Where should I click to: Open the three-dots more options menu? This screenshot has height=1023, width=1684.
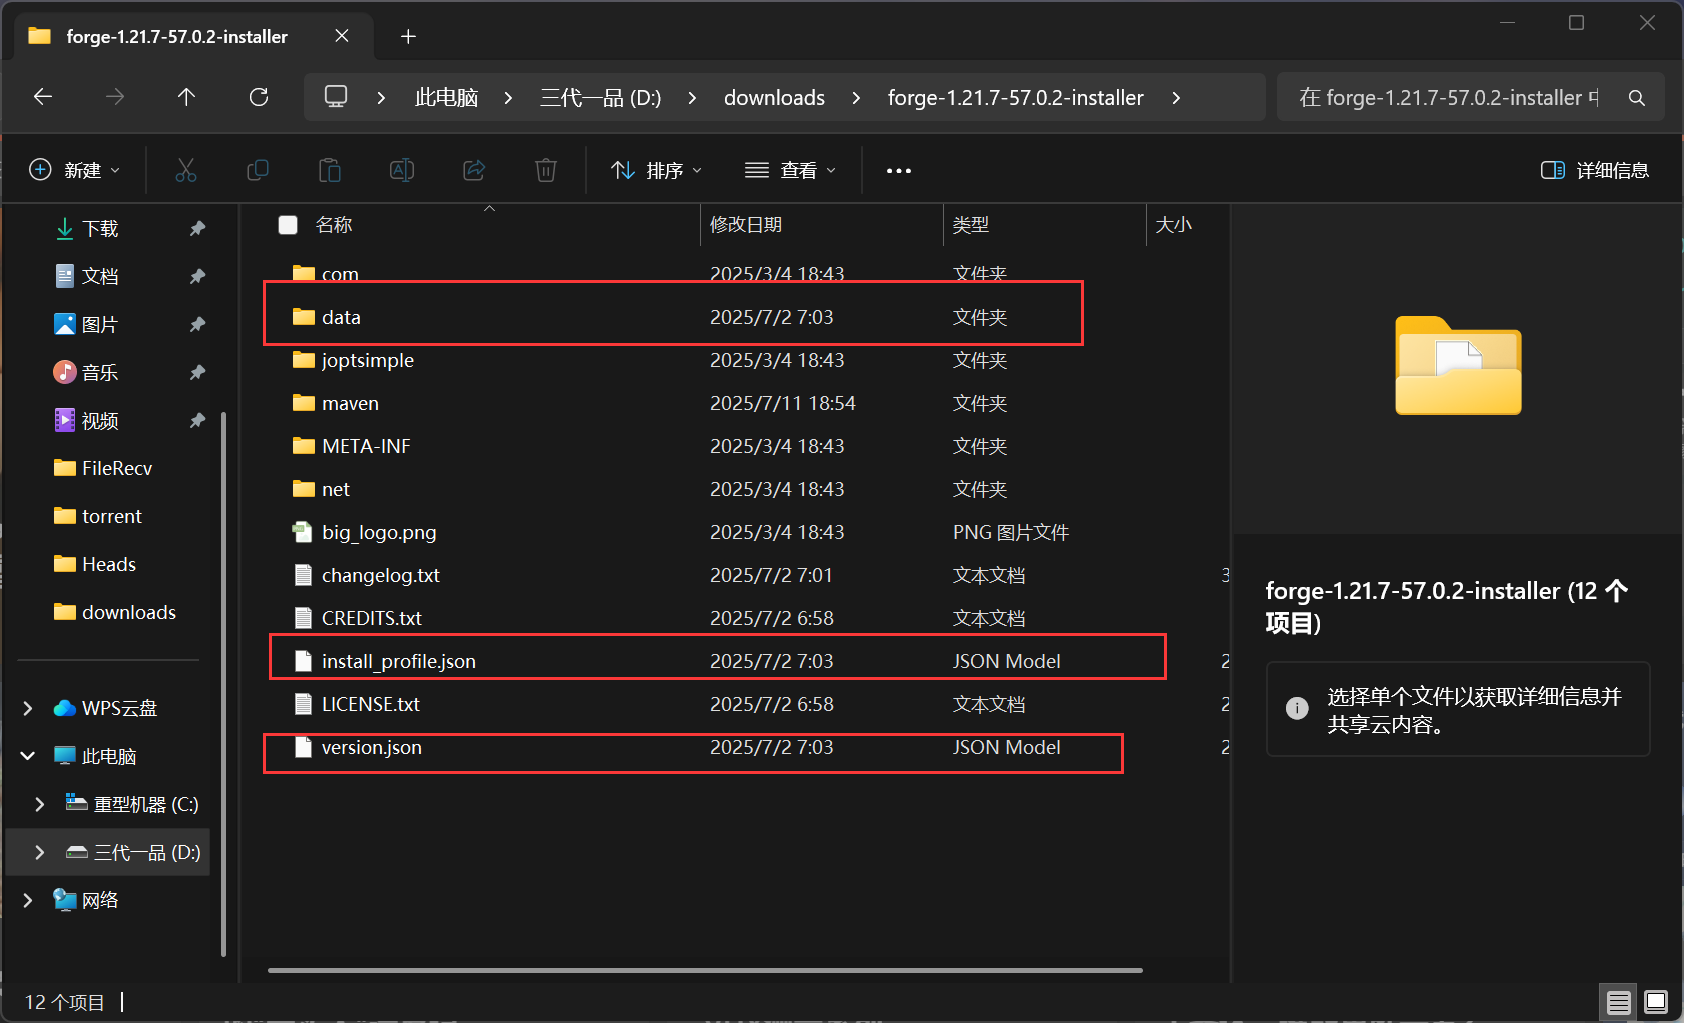pyautogui.click(x=898, y=170)
